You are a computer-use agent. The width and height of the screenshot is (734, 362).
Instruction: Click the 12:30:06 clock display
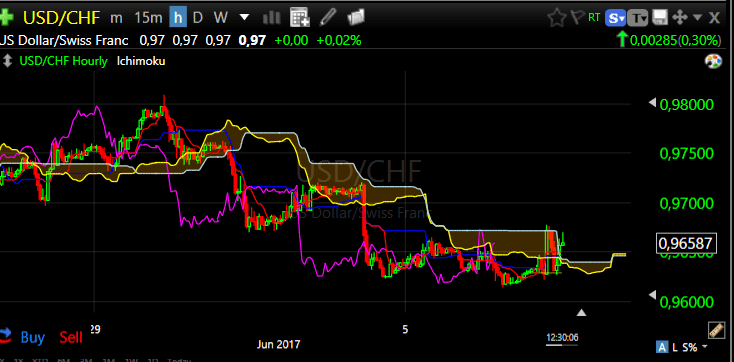562,338
